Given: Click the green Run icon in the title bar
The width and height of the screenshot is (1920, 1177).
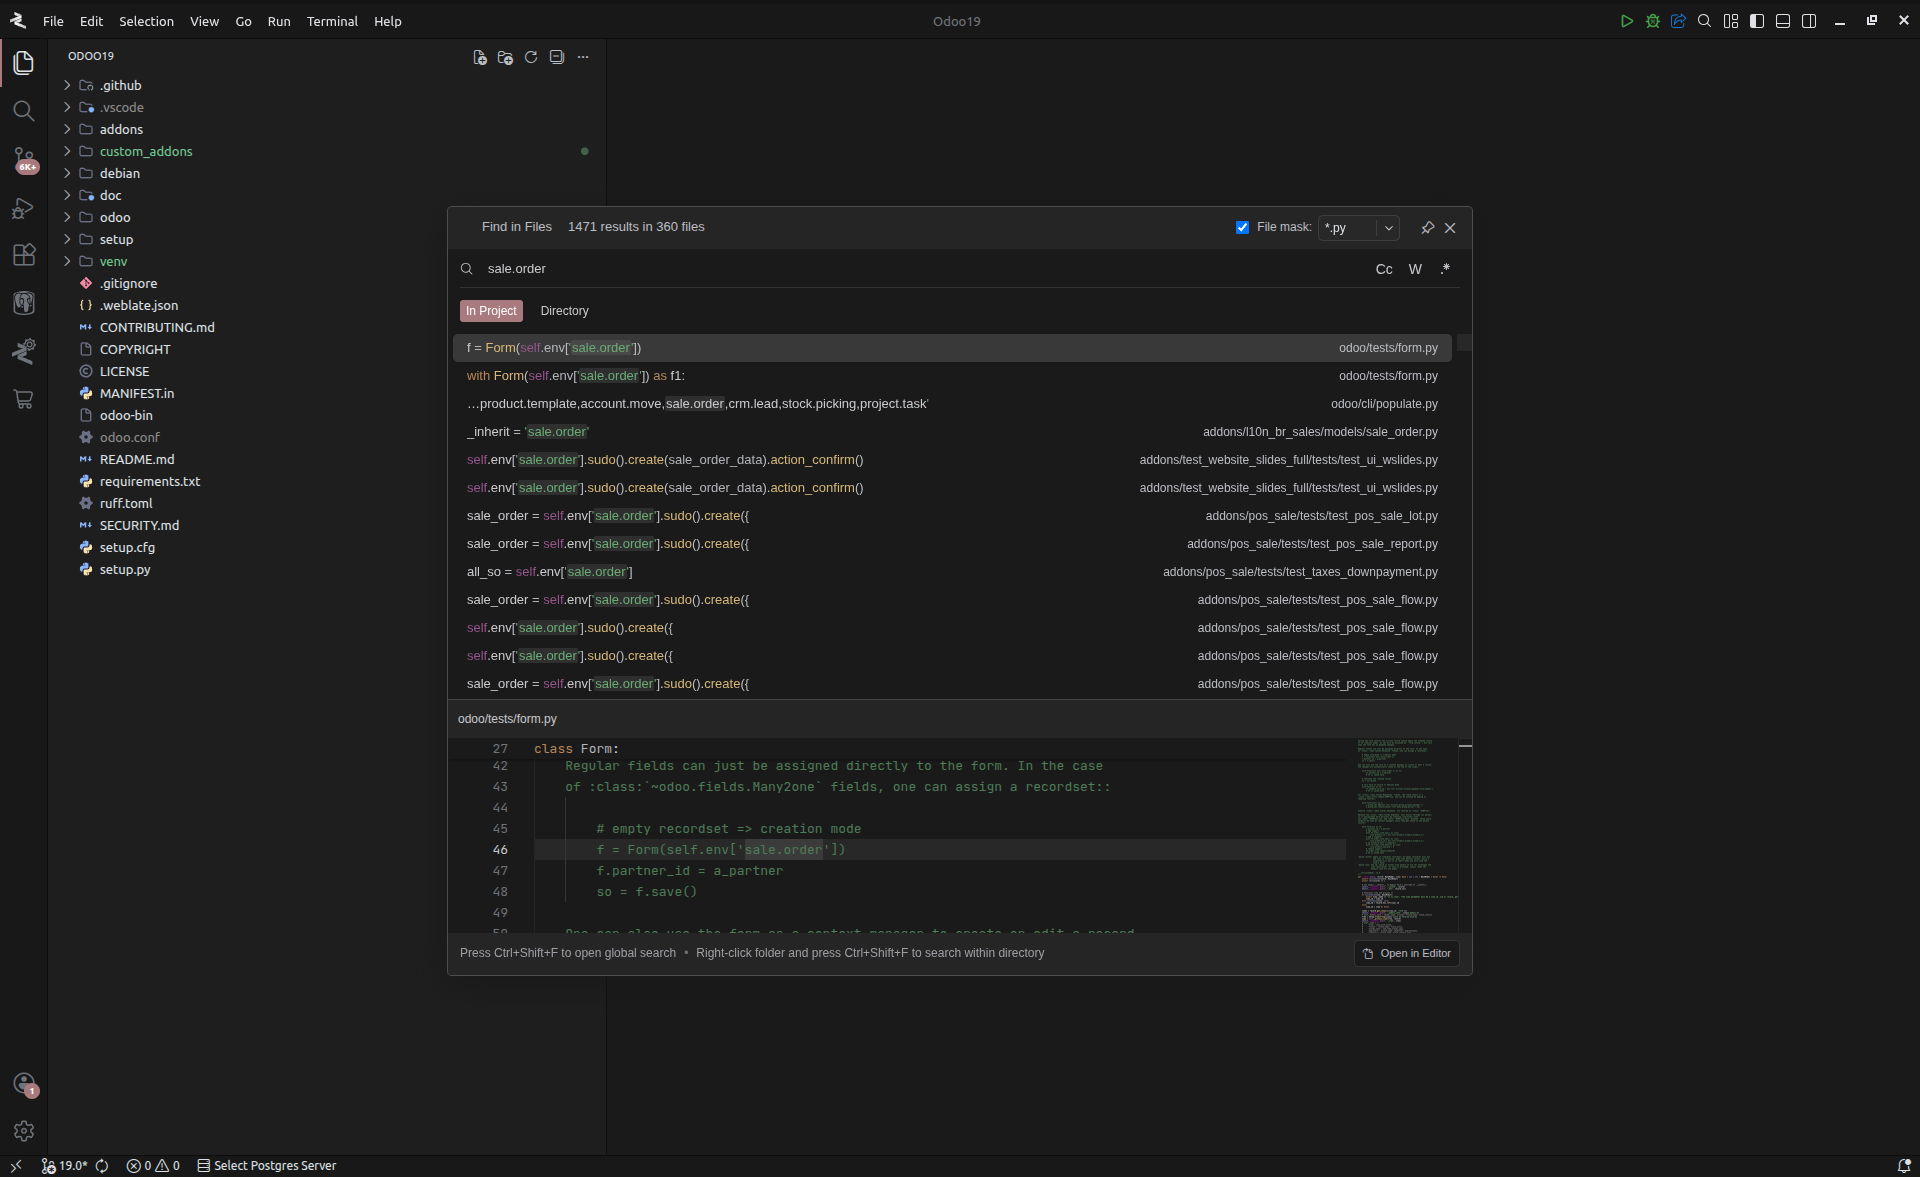Looking at the screenshot, I should click(x=1627, y=21).
